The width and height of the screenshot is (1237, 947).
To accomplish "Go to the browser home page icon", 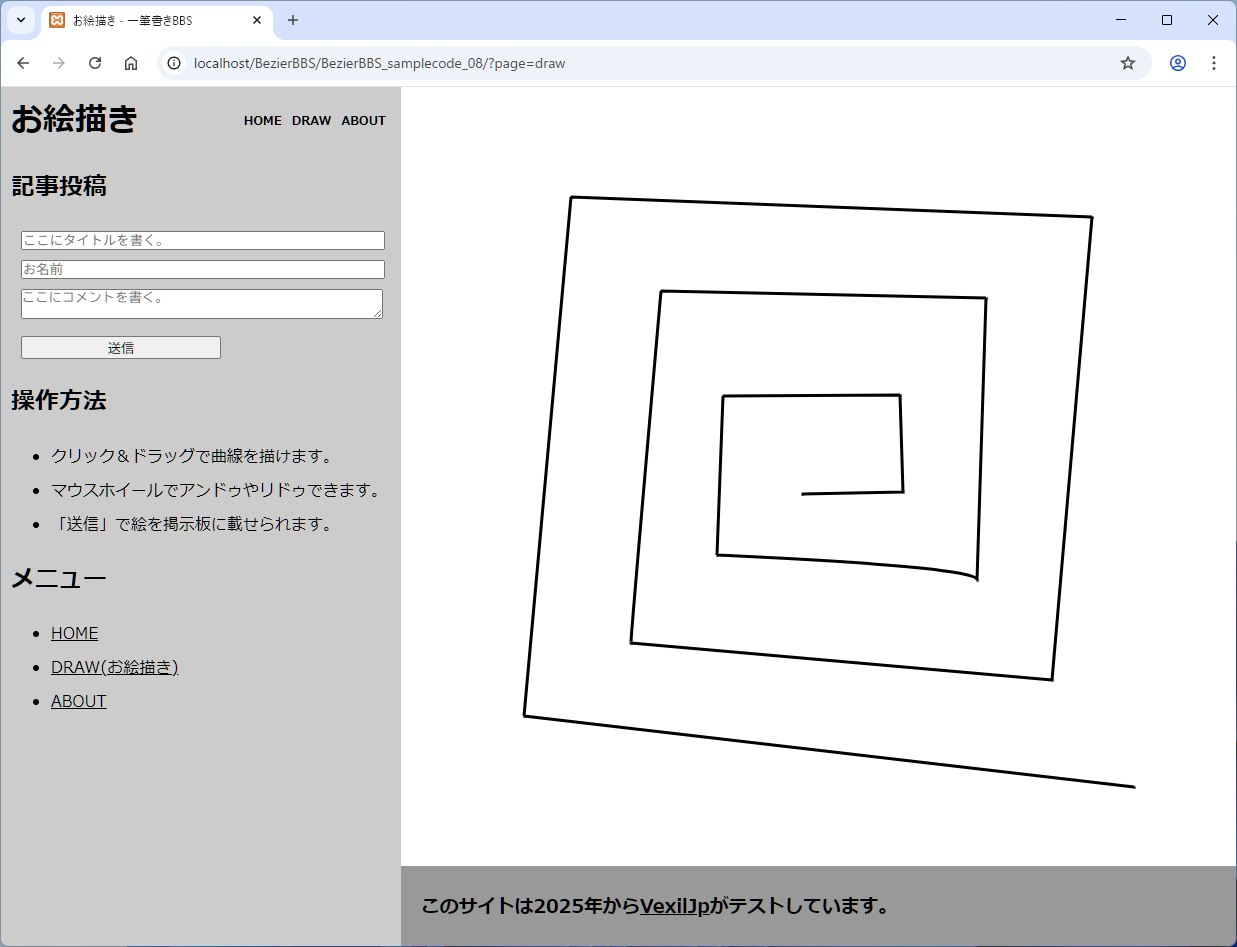I will point(131,63).
